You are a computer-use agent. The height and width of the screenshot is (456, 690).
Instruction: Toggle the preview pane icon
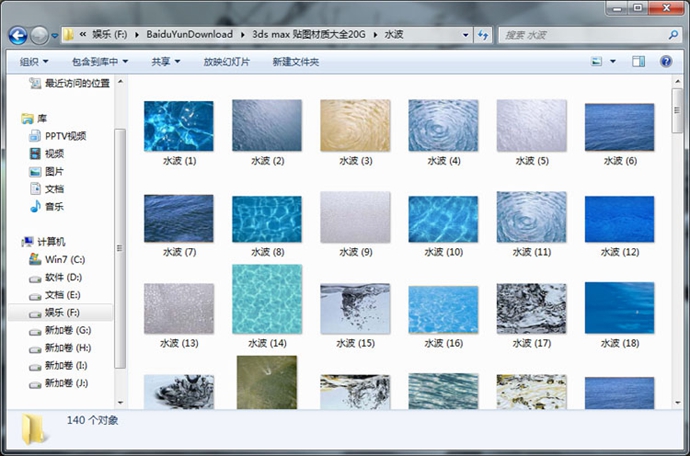click(639, 62)
